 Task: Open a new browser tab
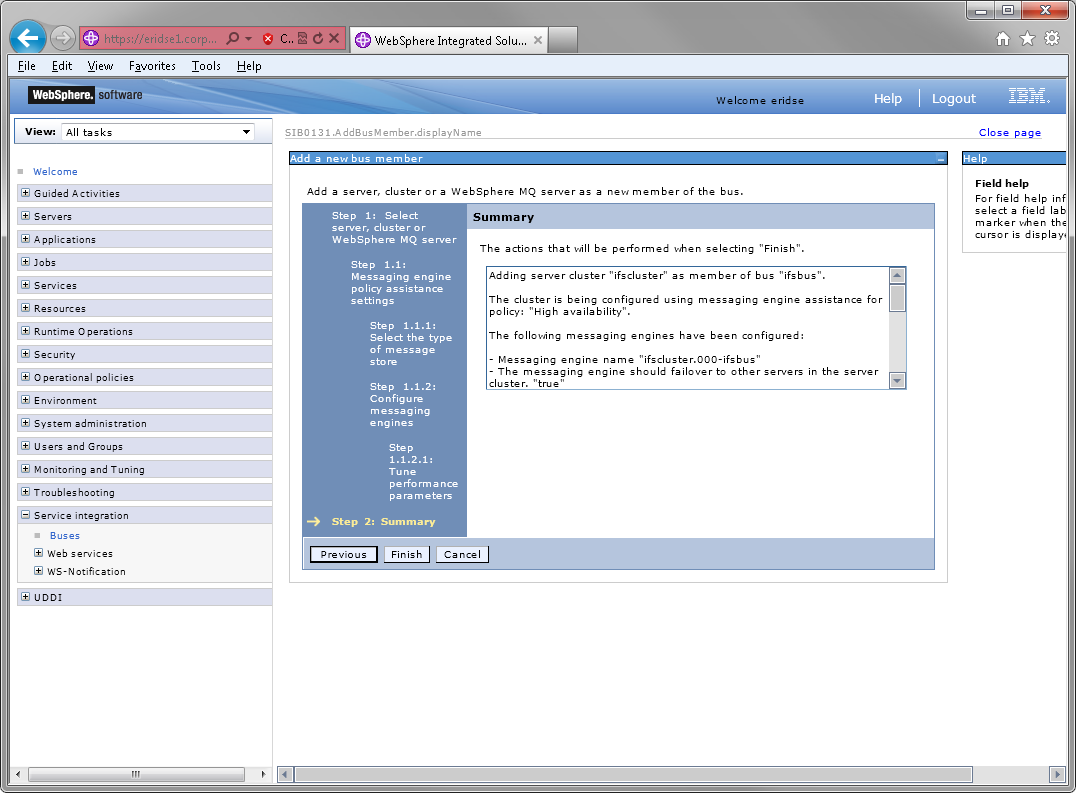pyautogui.click(x=563, y=40)
